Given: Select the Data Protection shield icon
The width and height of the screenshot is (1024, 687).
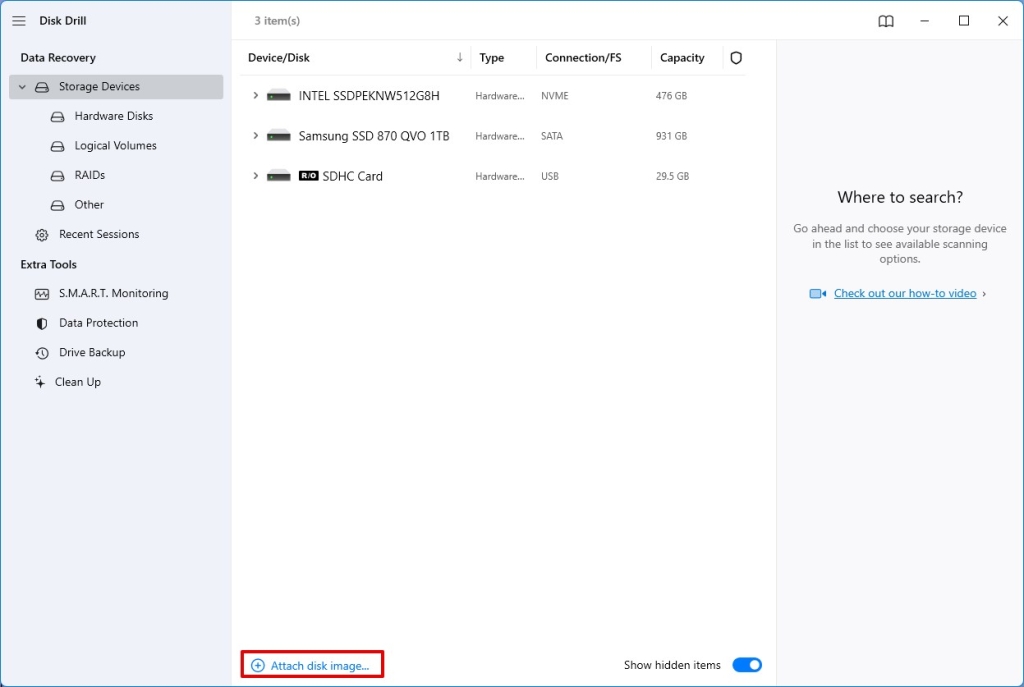Looking at the screenshot, I should pyautogui.click(x=41, y=323).
